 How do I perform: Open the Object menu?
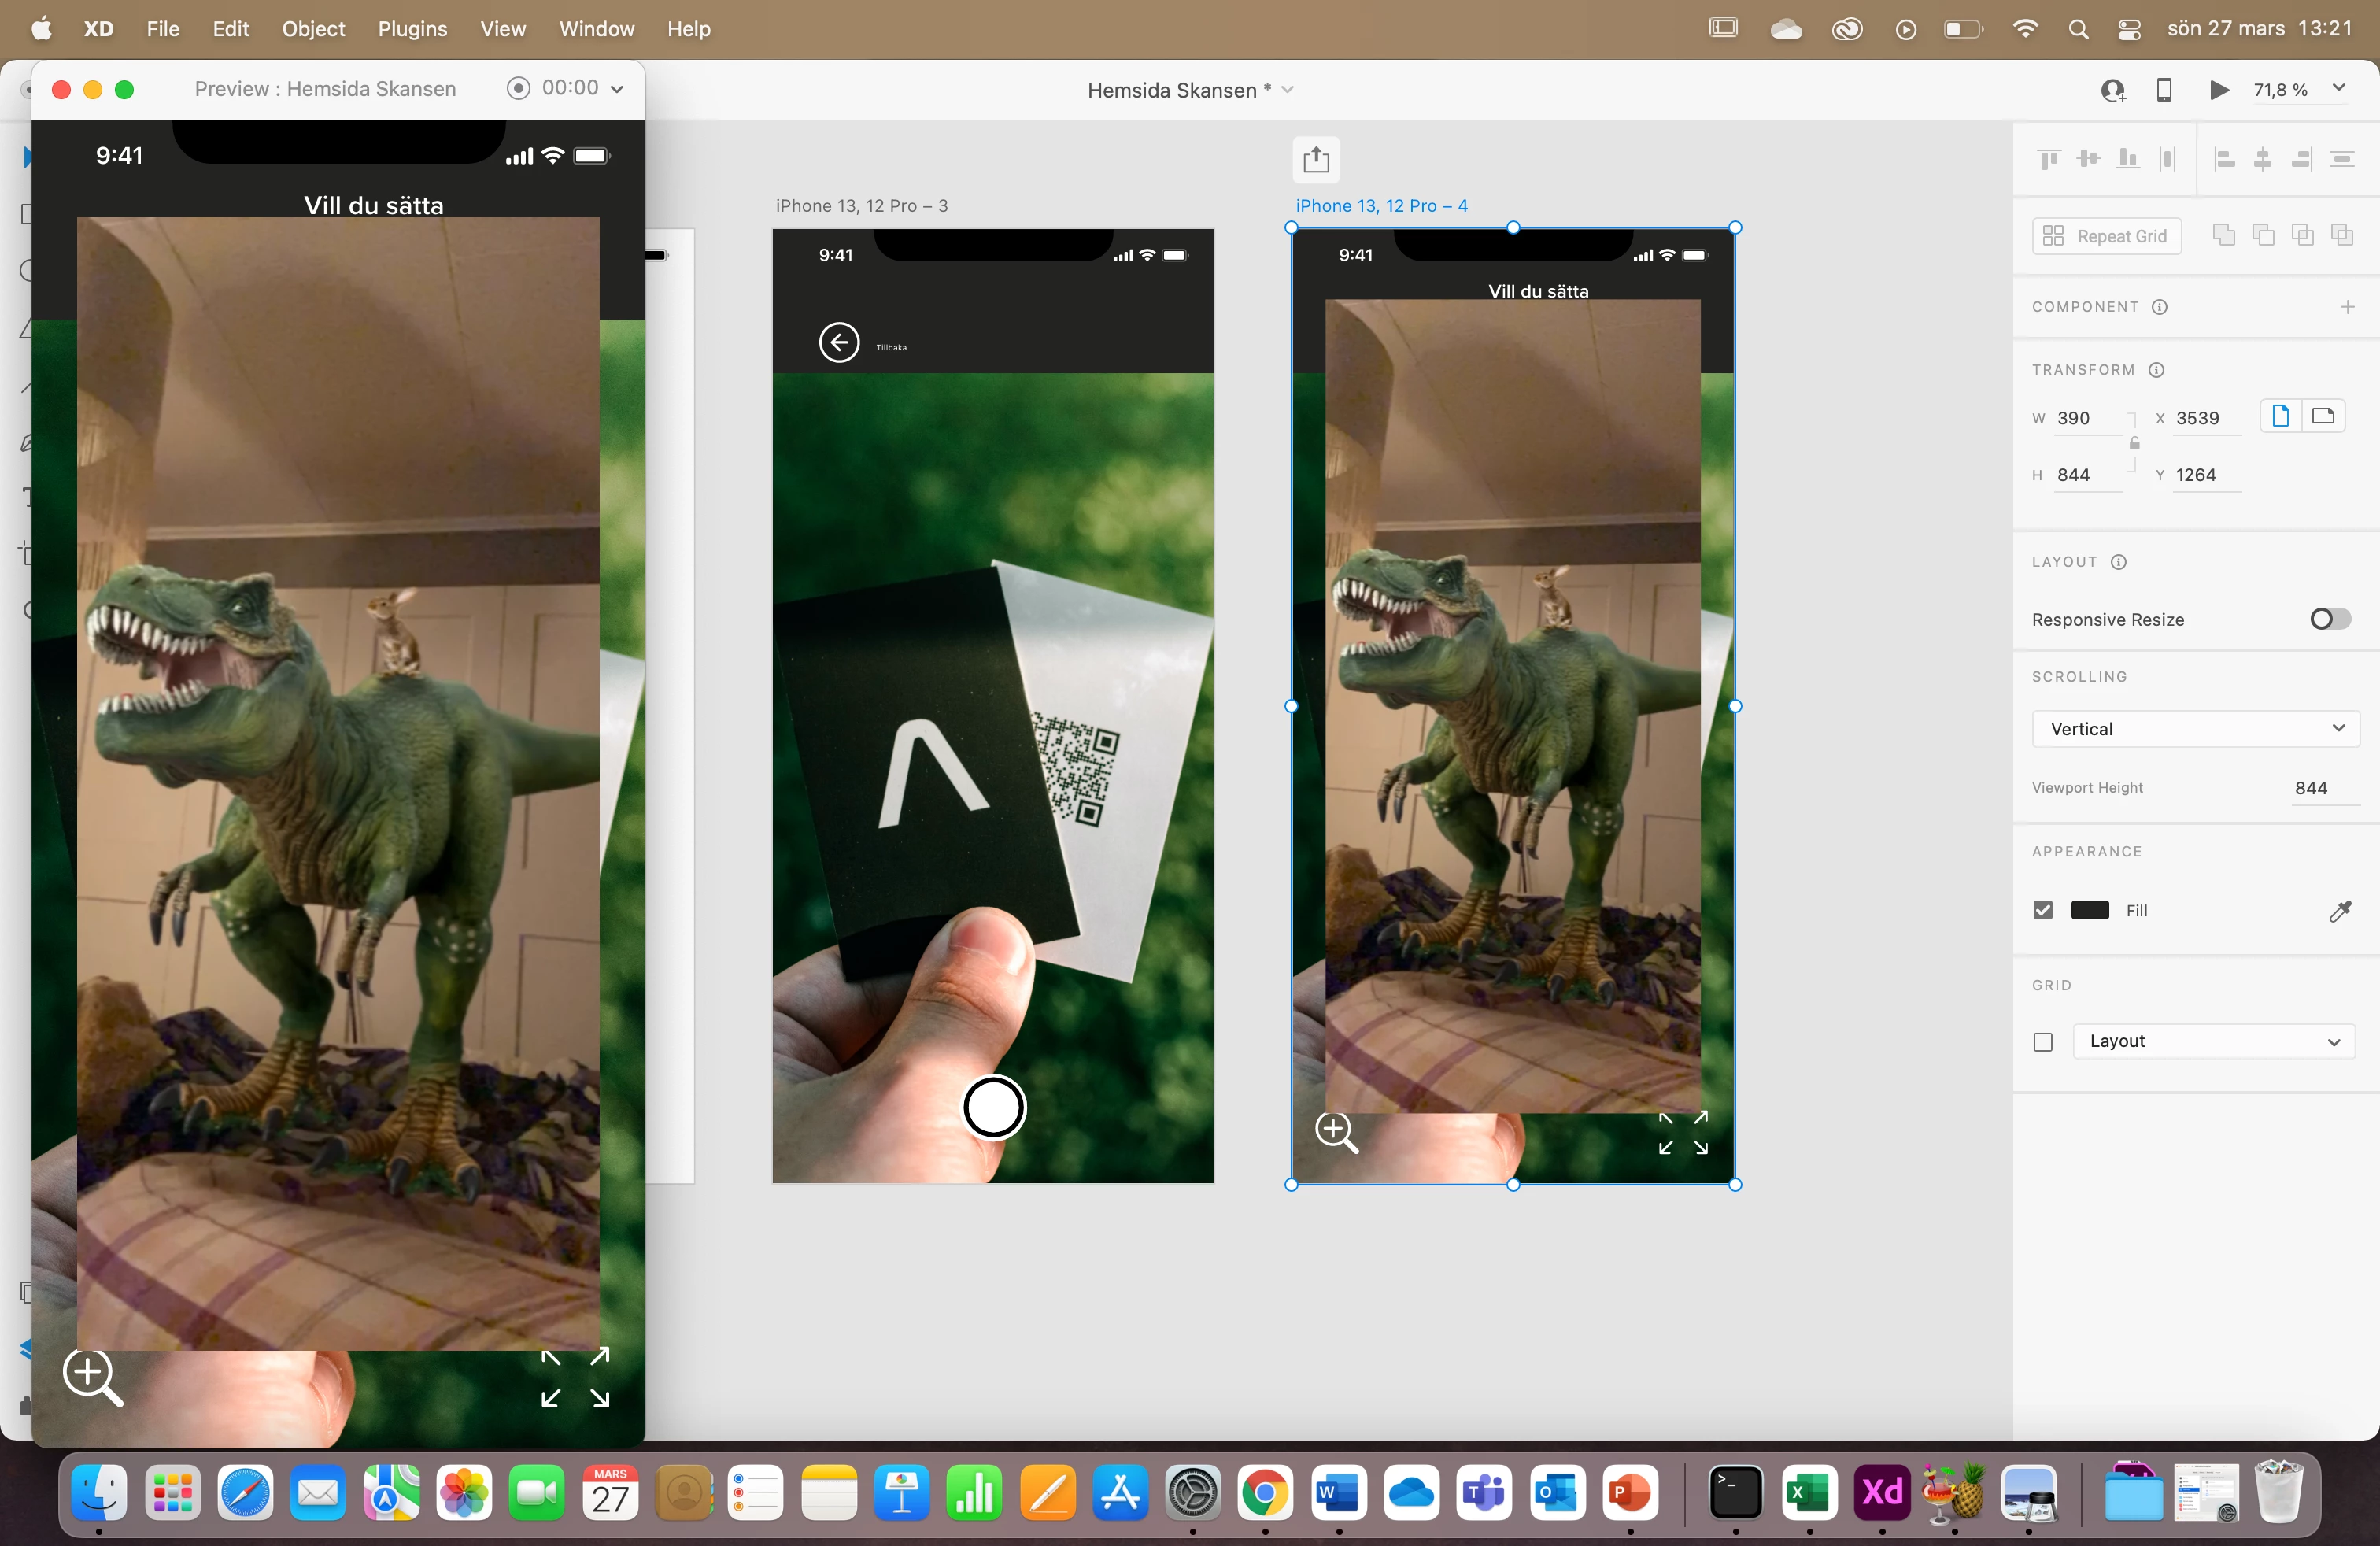click(x=313, y=29)
